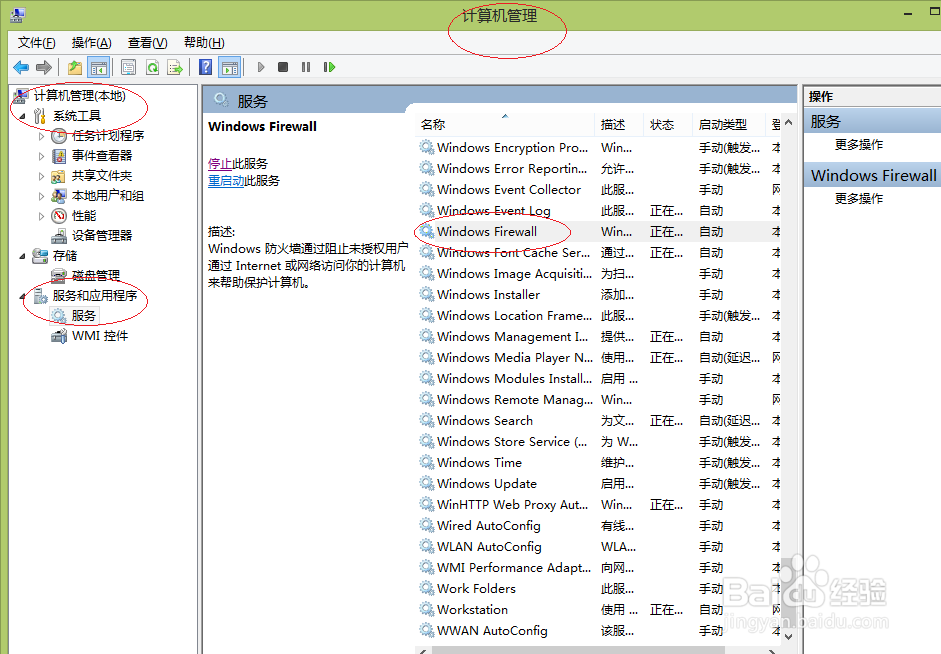
Task: Click the Stop Service square icon
Action: (283, 67)
